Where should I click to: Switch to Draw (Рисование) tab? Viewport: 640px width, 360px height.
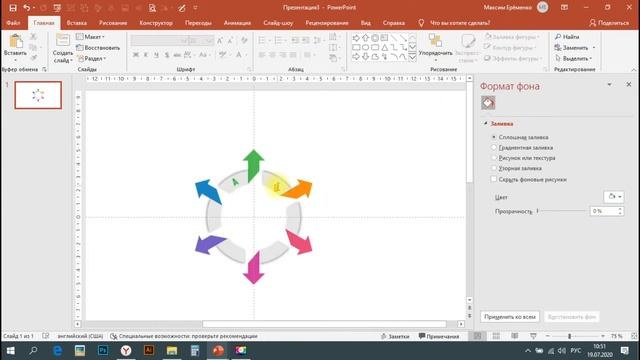[113, 23]
